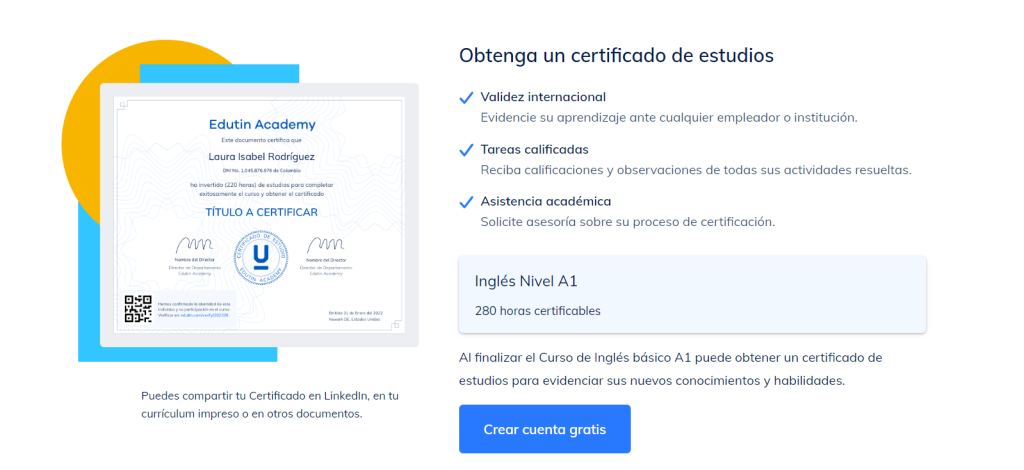Open the edutin.com verify link on certificate

pyautogui.click(x=195, y=315)
